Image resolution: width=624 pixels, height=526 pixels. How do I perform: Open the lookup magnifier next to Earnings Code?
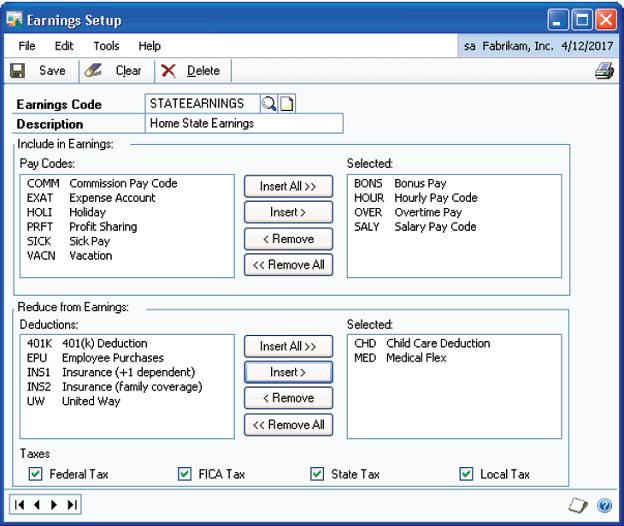click(269, 103)
